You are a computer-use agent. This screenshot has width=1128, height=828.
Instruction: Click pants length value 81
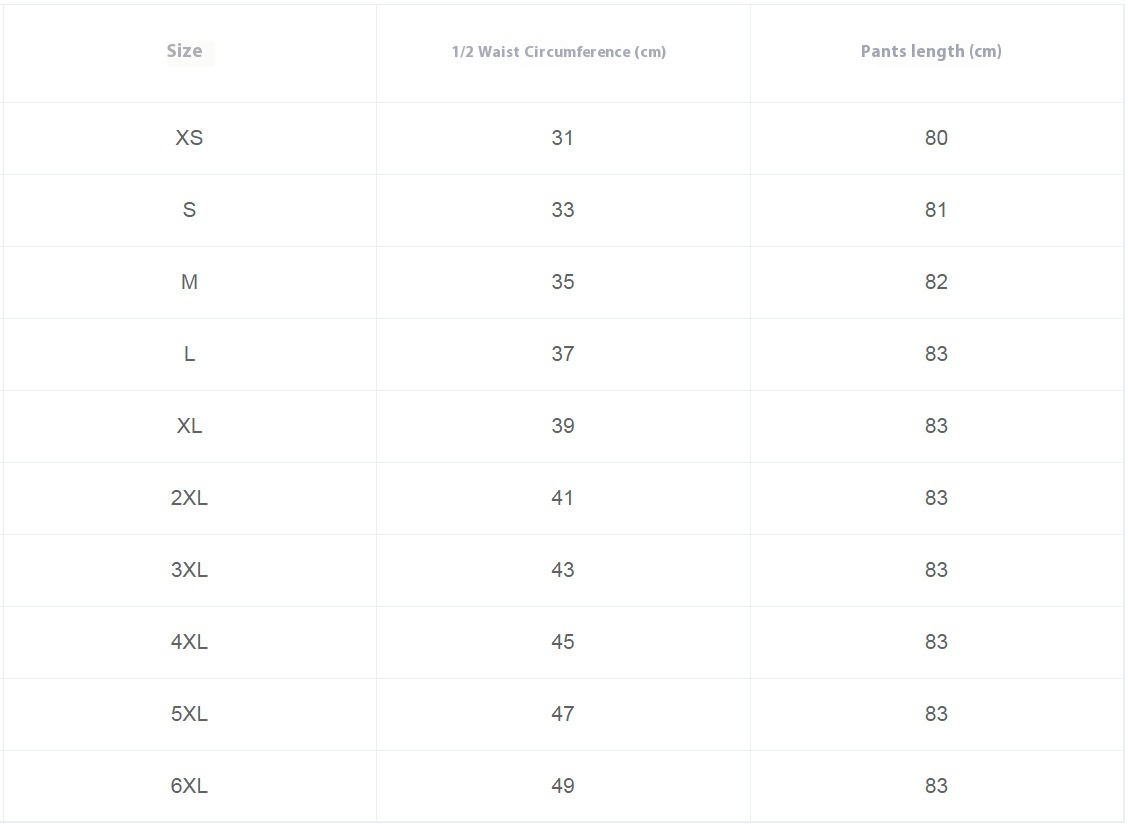point(935,210)
